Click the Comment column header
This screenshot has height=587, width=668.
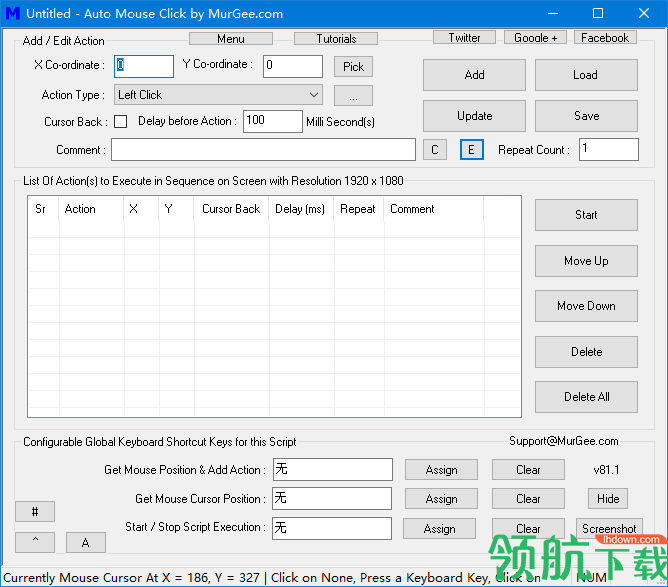pyautogui.click(x=434, y=209)
